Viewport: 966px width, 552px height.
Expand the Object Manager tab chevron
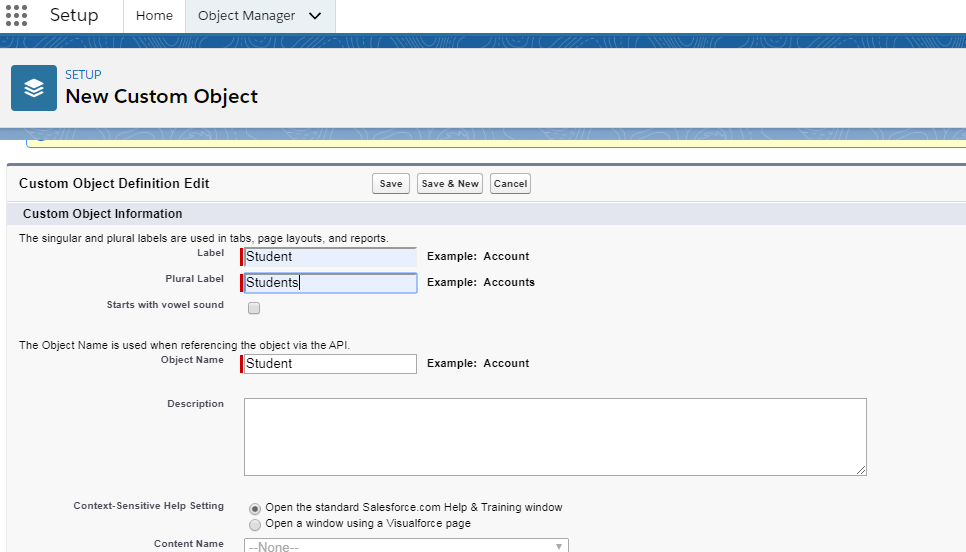coord(316,16)
